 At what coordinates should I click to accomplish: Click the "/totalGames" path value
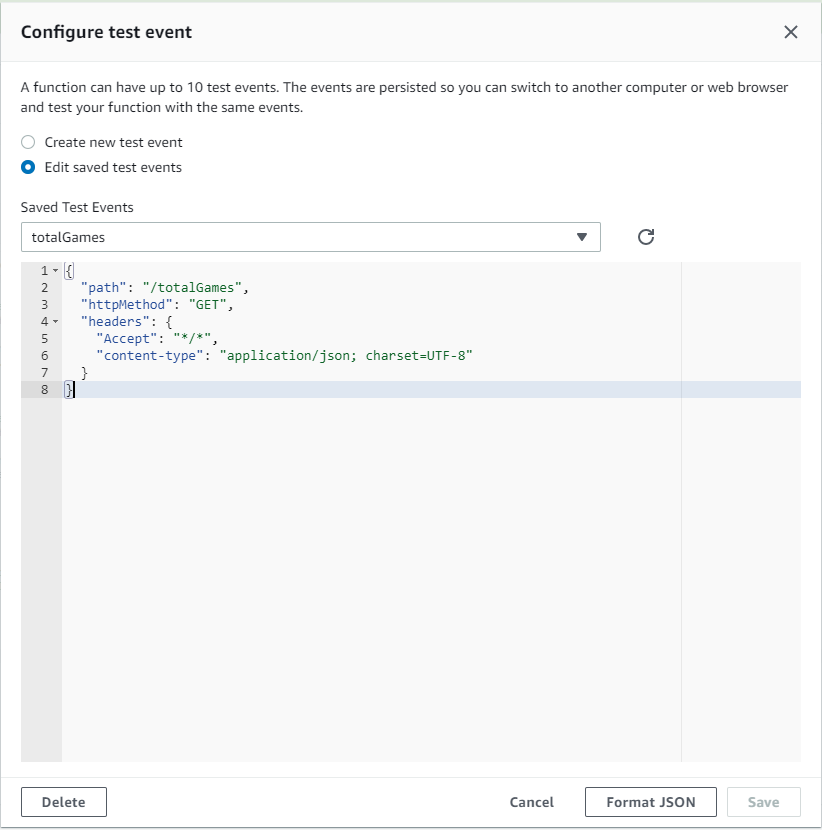tap(192, 287)
